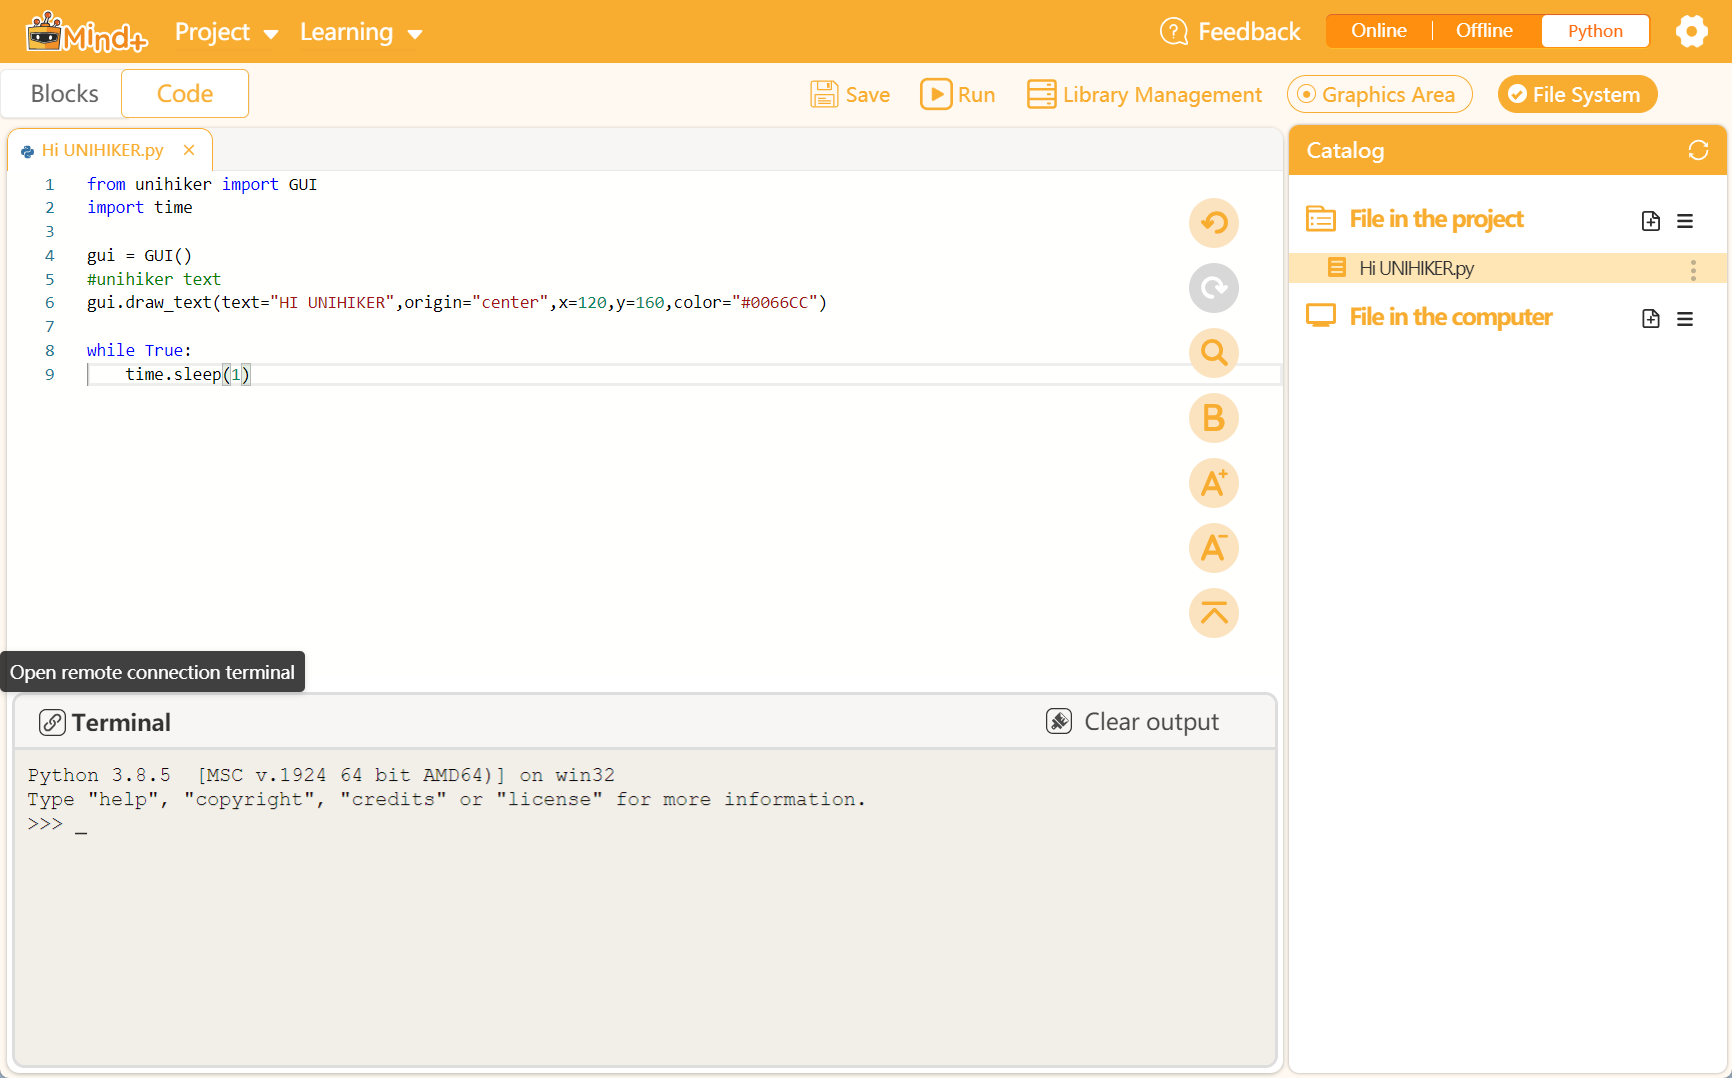This screenshot has height=1078, width=1732.
Task: Click the add-file icon beside File in the project
Action: coord(1650,221)
